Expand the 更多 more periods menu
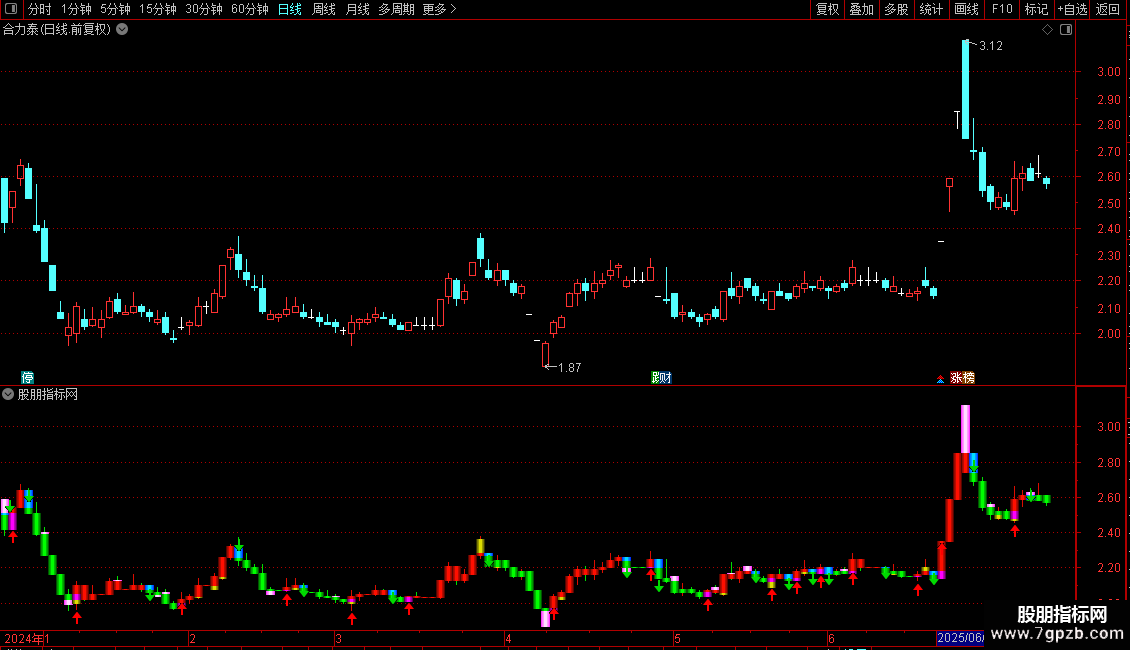The image size is (1130, 650). (439, 9)
